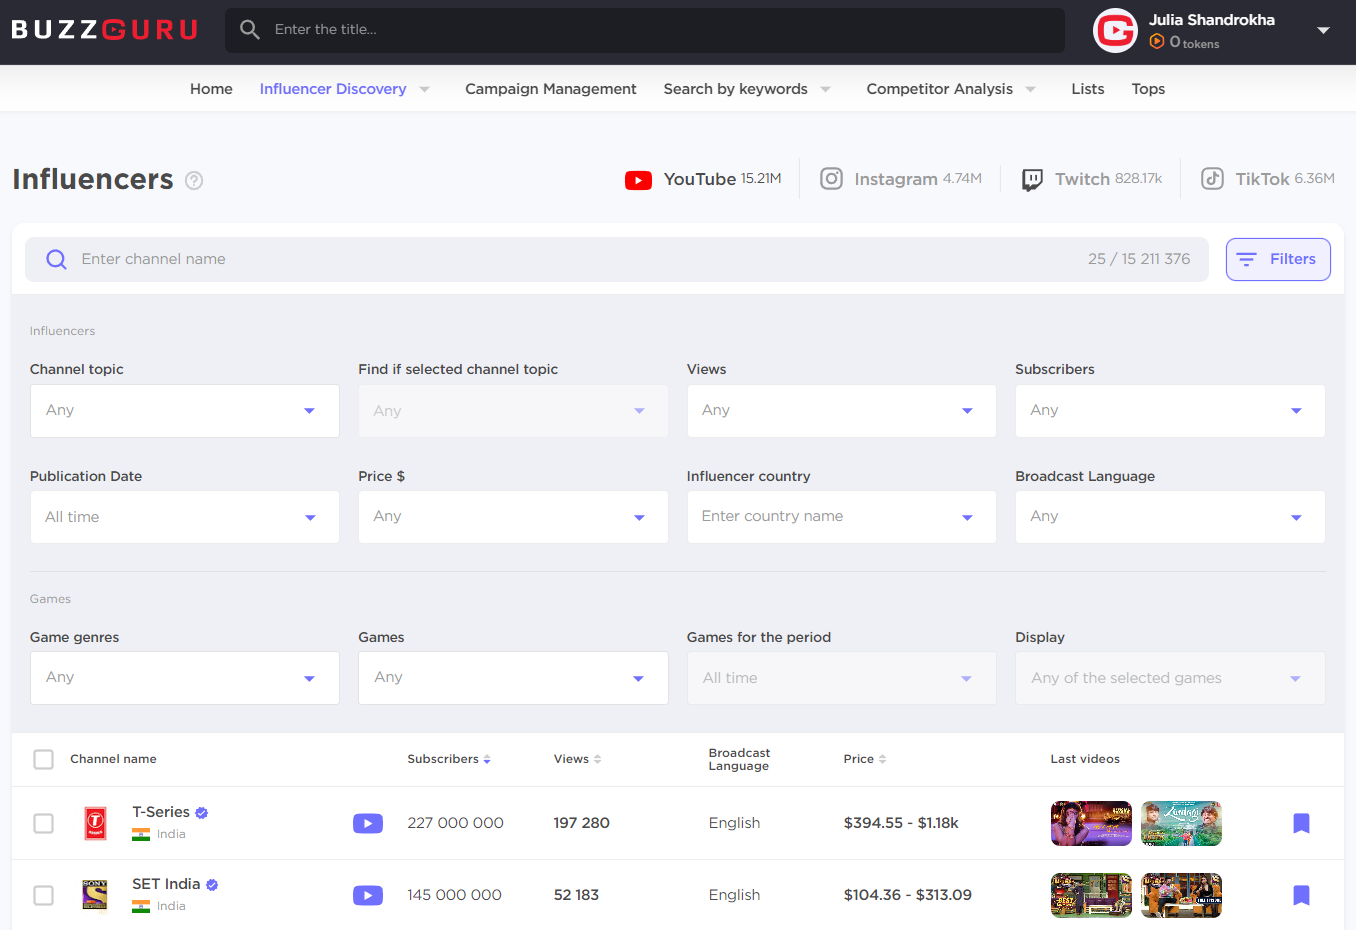Click the YouTube platform icon
Viewport: 1356px width, 930px height.
click(638, 180)
